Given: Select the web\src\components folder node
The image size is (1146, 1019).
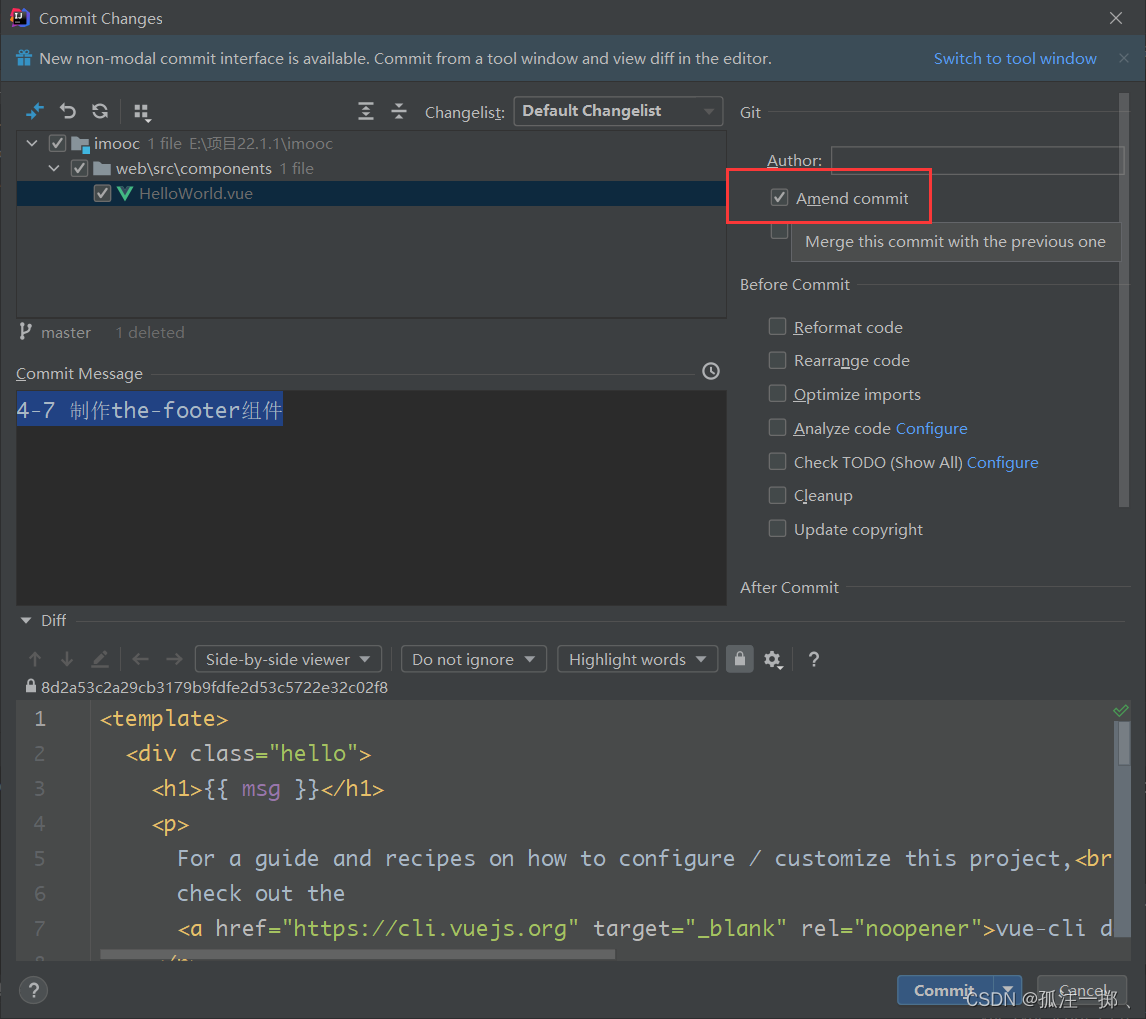Looking at the screenshot, I should point(193,169).
